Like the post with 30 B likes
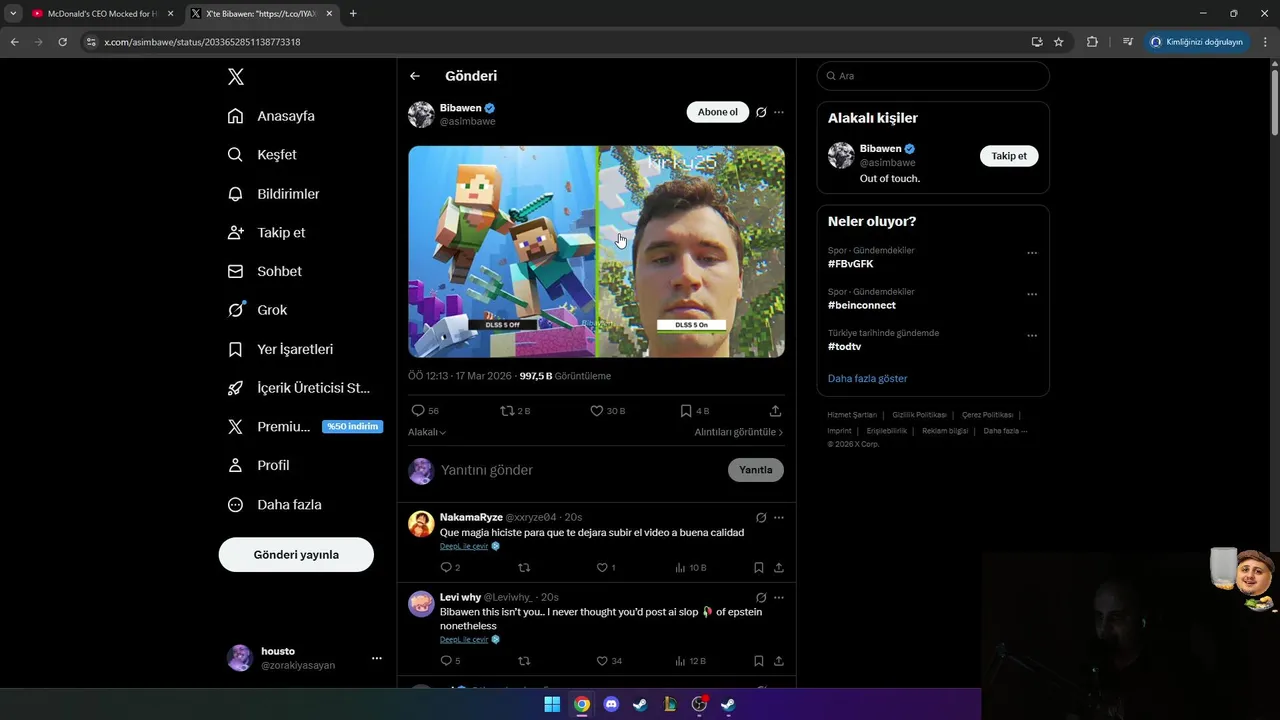 click(x=597, y=411)
